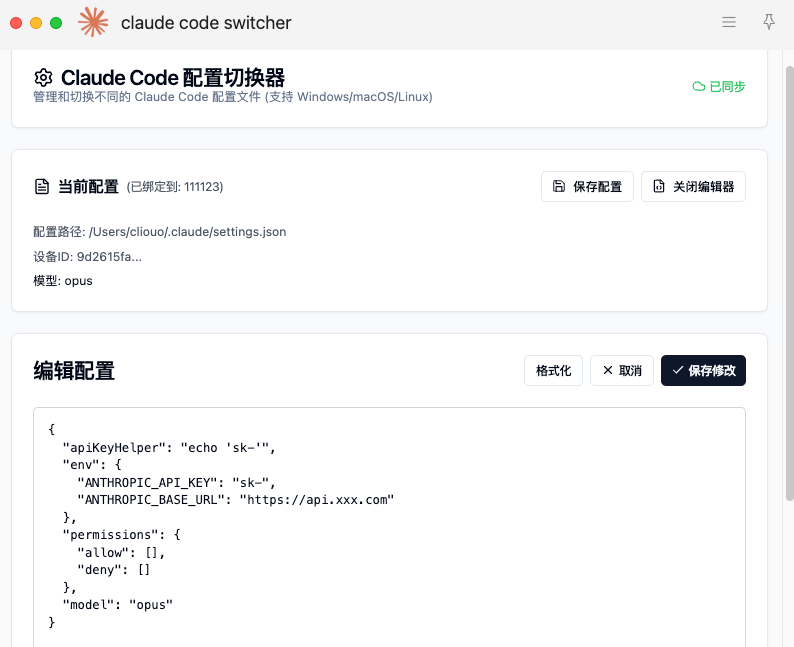The width and height of the screenshot is (794, 647).
Task: Click the (已绑定到: 111123) label
Action: pyautogui.click(x=175, y=187)
